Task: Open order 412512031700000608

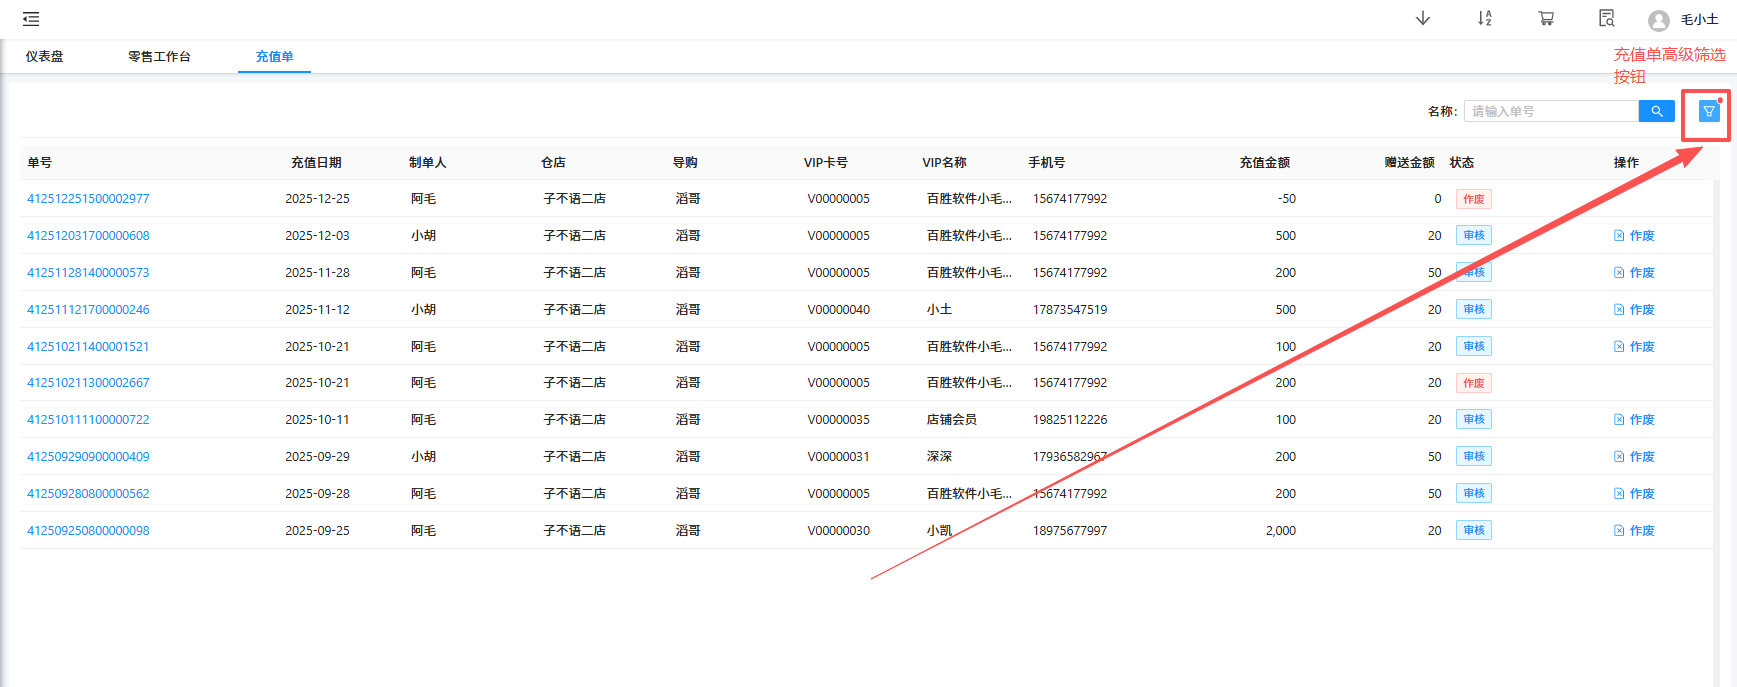Action: [88, 235]
